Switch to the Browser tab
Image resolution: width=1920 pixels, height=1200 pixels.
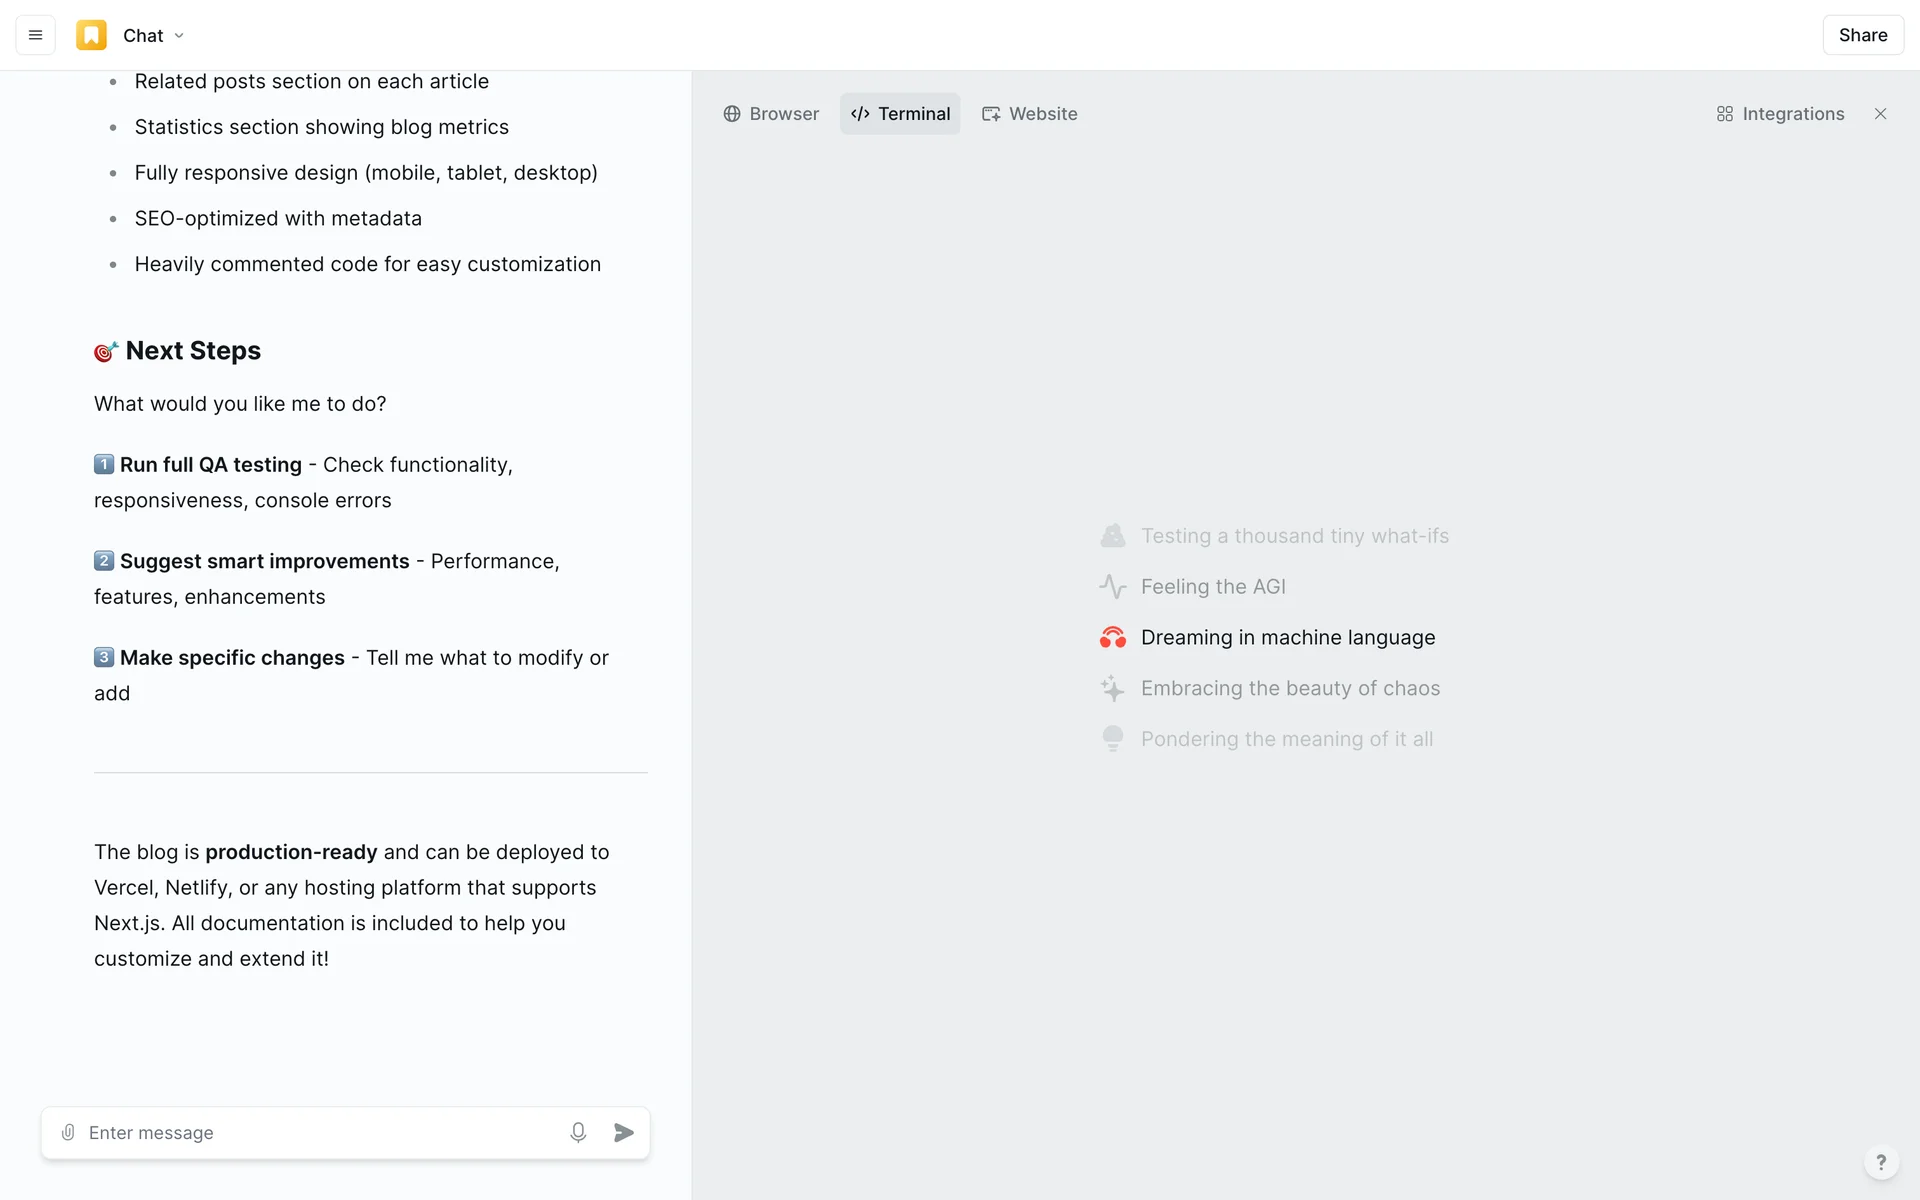click(771, 114)
